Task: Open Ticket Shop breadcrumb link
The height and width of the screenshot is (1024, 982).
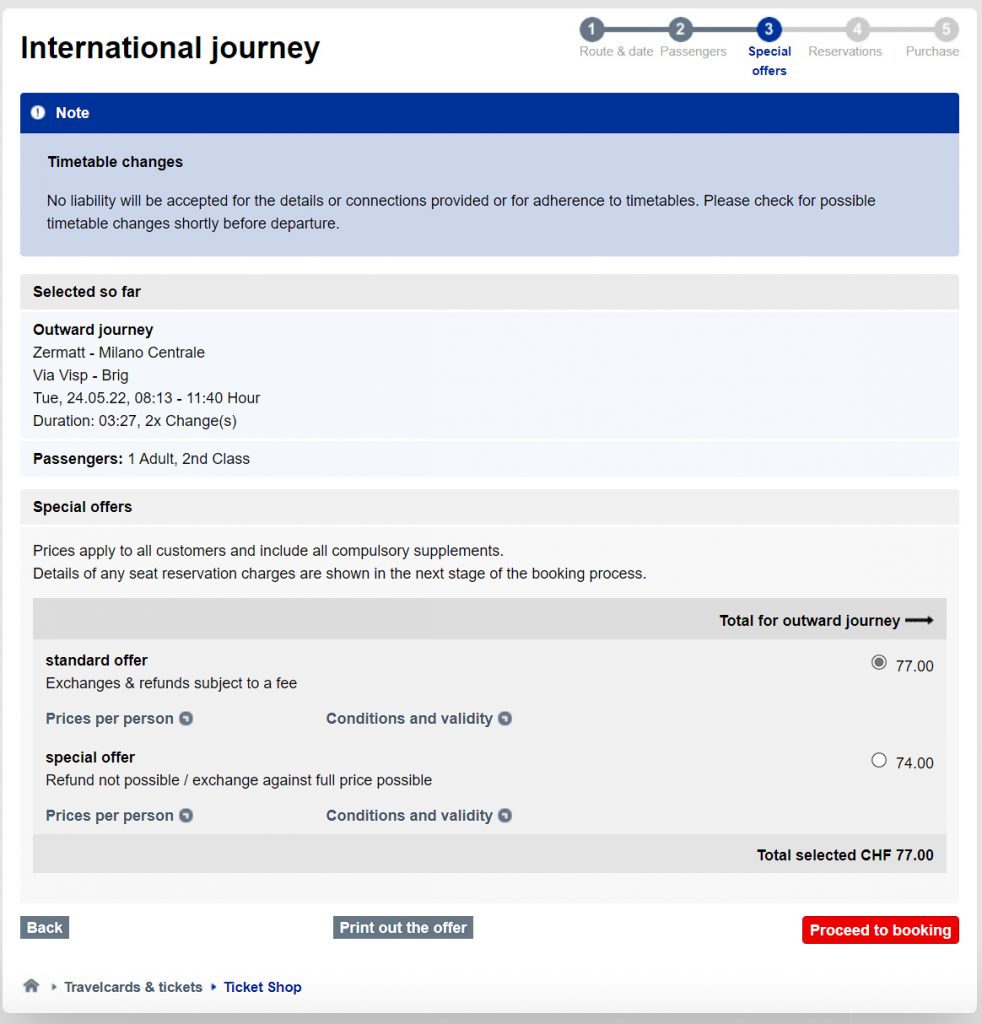Action: (x=262, y=987)
